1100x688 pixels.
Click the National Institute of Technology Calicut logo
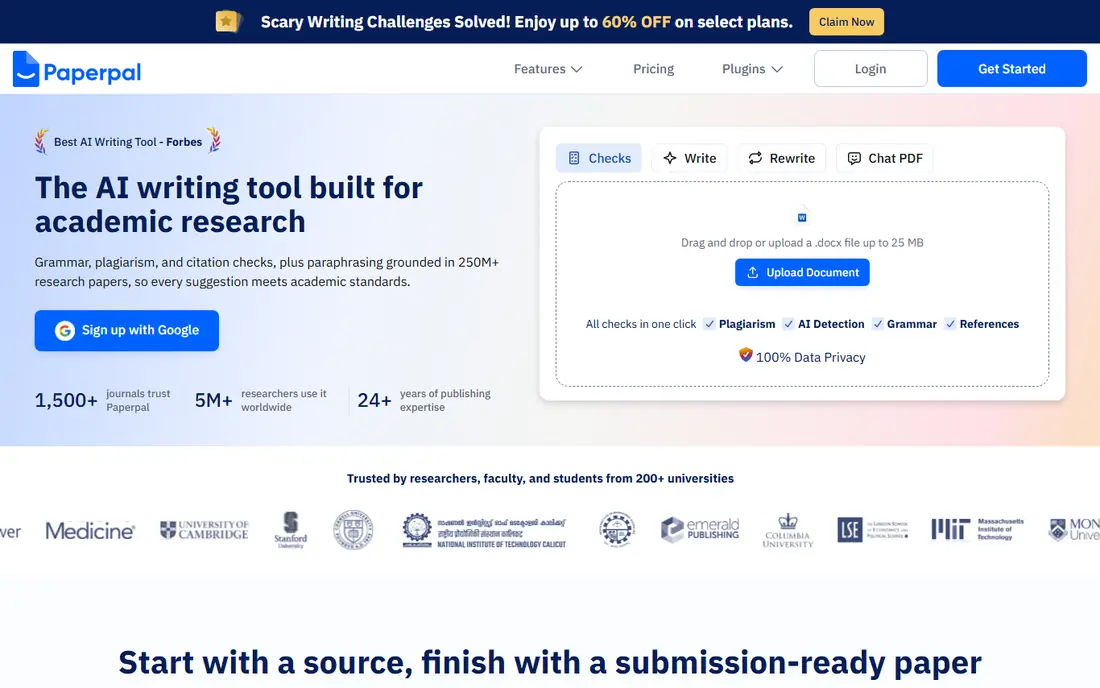point(484,530)
